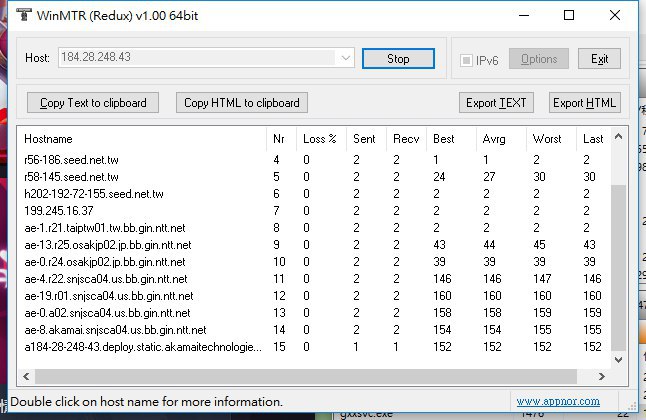The image size is (646, 420).
Task: Click the Loss % column header
Action: (321, 139)
